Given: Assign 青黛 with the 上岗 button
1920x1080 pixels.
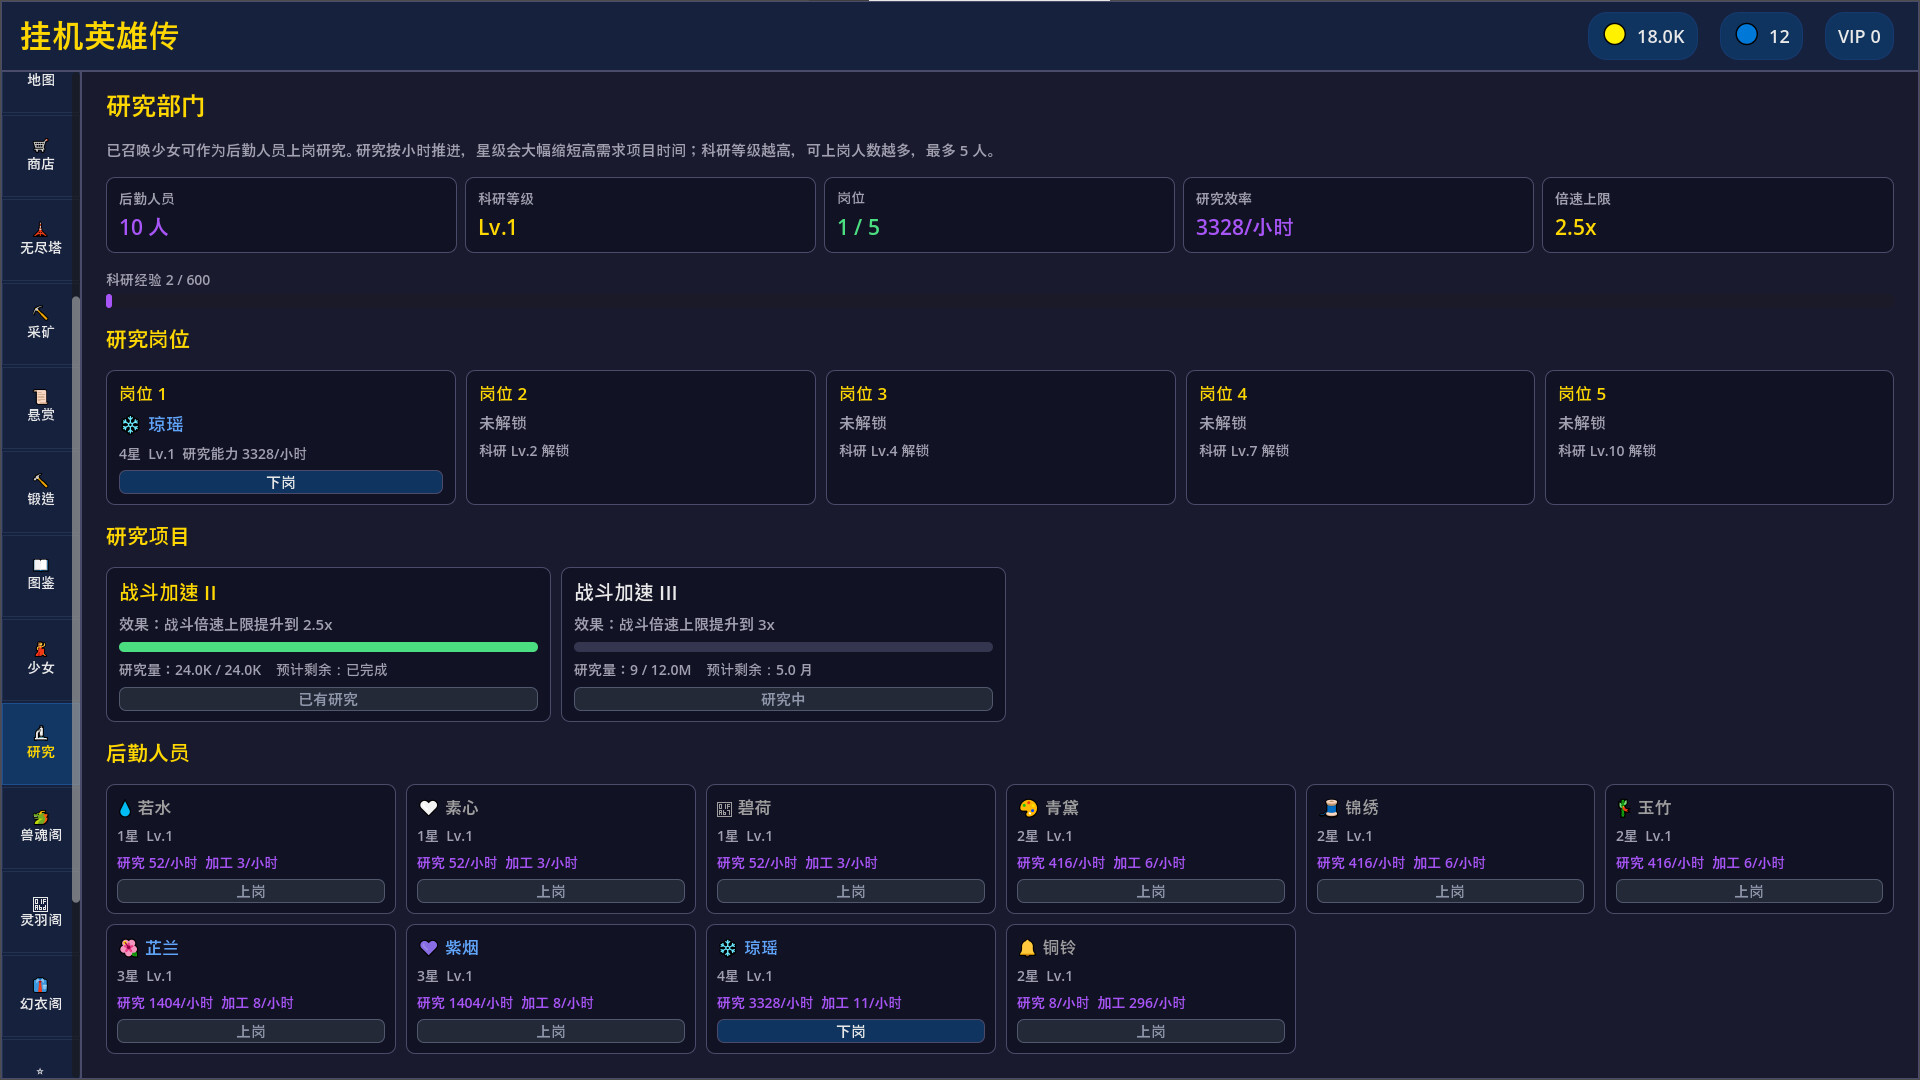Looking at the screenshot, I should tap(1150, 891).
